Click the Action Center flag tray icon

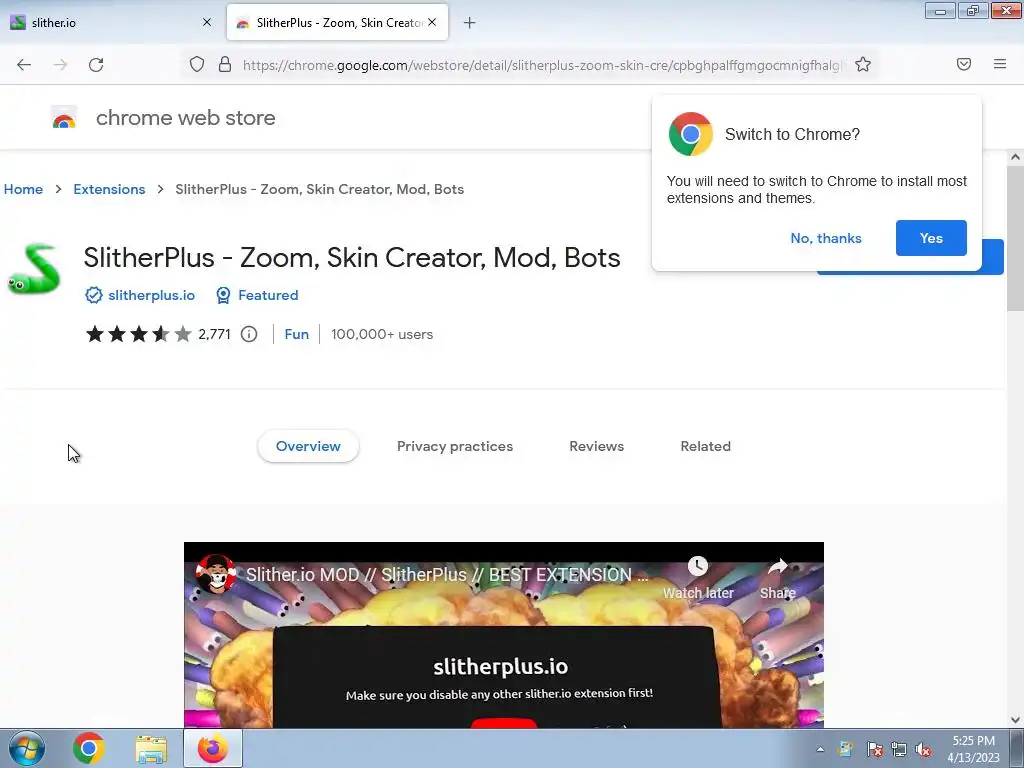[x=874, y=749]
